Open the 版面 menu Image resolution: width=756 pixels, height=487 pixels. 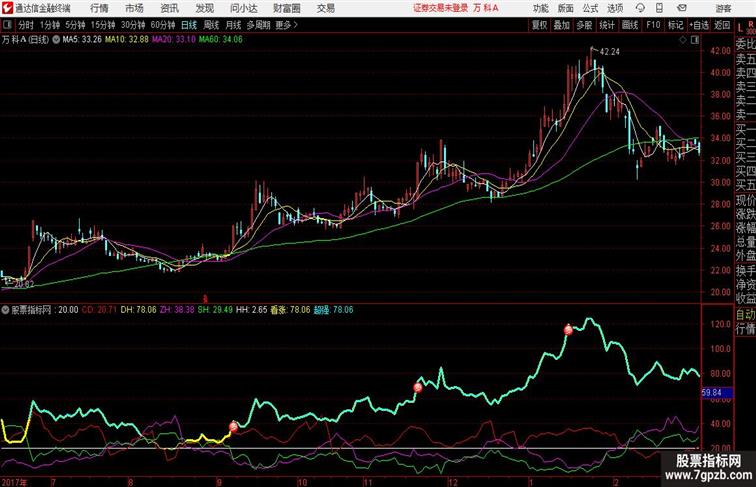(x=565, y=8)
